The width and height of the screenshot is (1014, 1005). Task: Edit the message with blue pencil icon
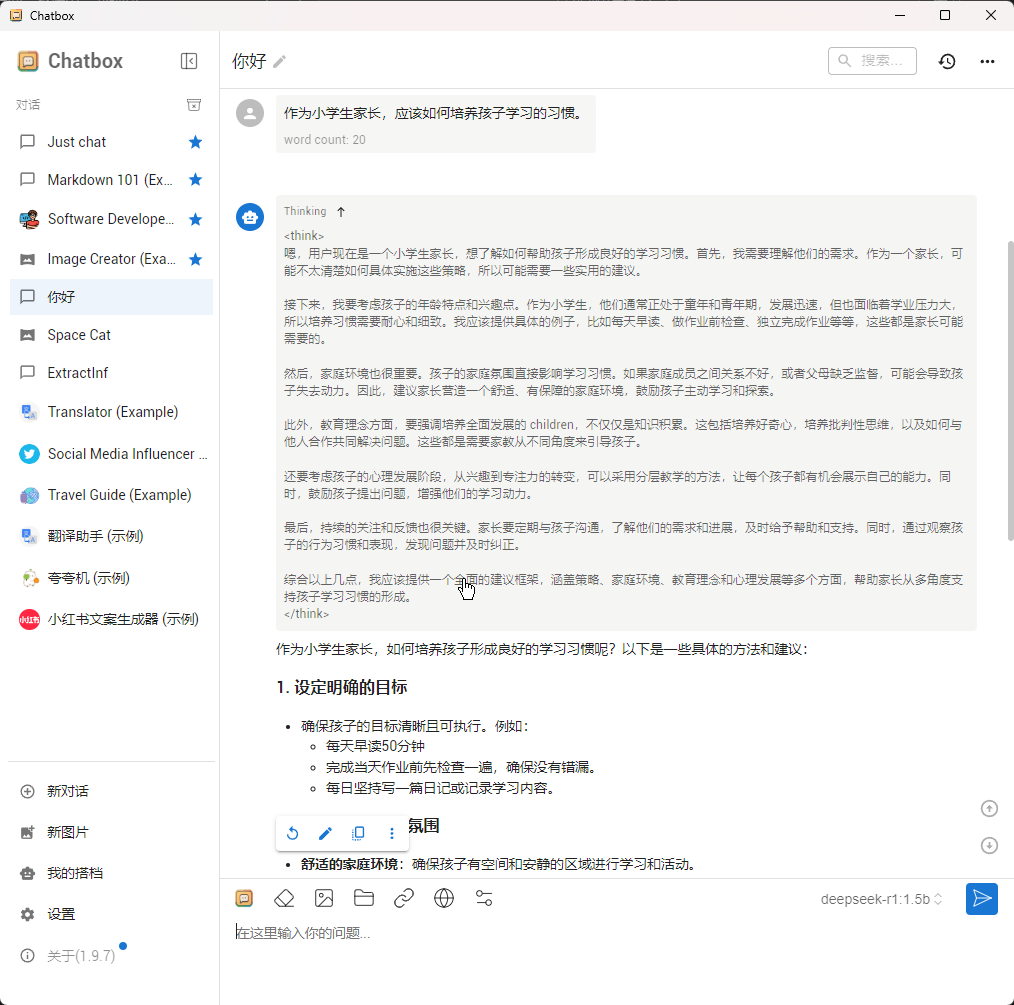pyautogui.click(x=325, y=833)
